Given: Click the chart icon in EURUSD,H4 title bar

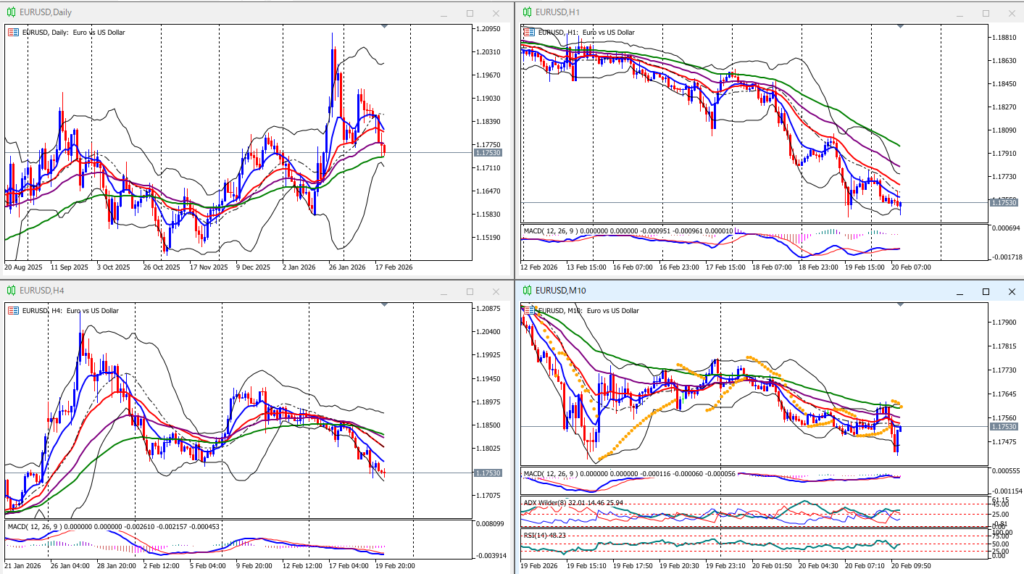Looking at the screenshot, I should (11, 291).
